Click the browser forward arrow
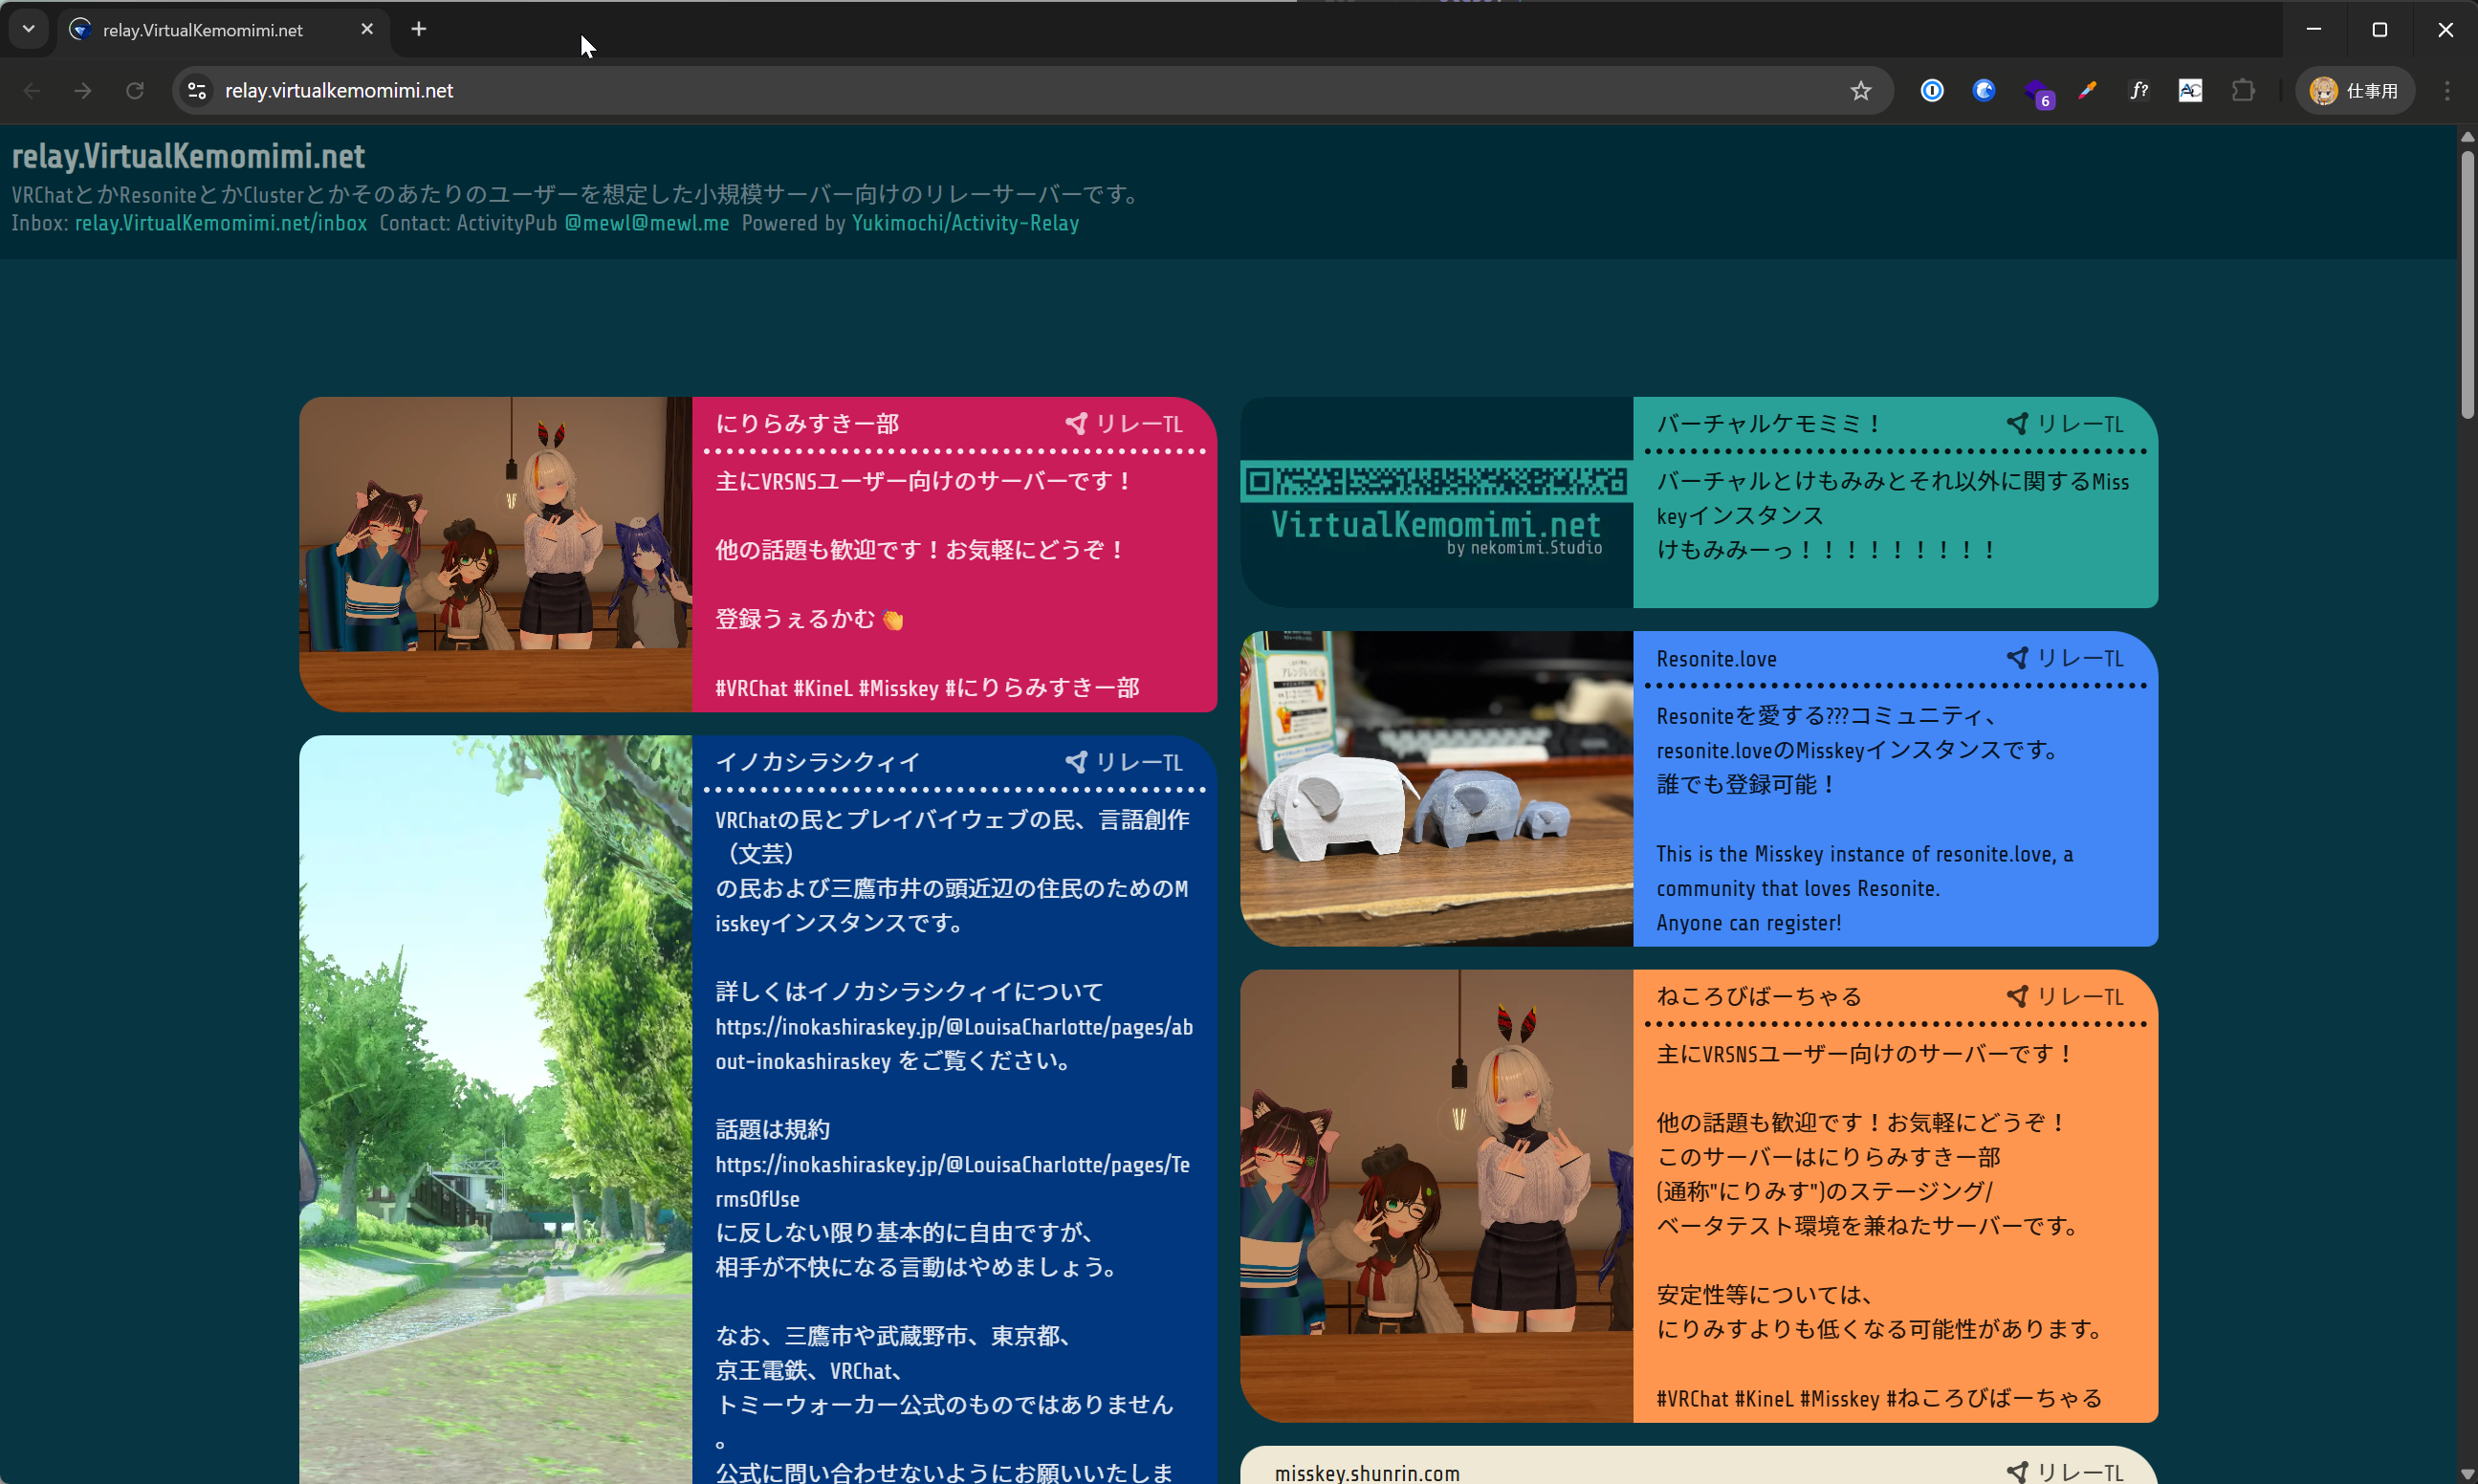2478x1484 pixels. click(83, 91)
